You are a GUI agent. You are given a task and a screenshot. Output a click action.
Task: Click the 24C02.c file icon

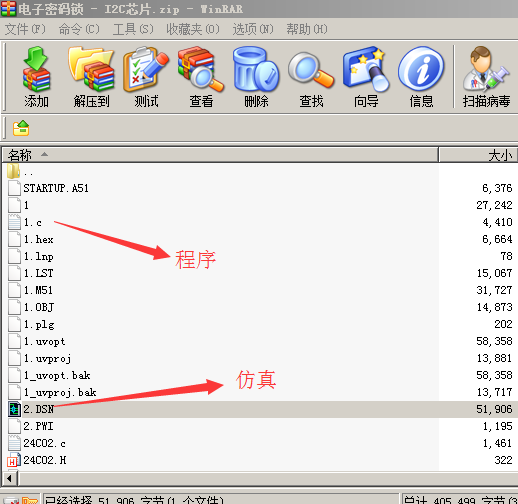click(x=14, y=443)
